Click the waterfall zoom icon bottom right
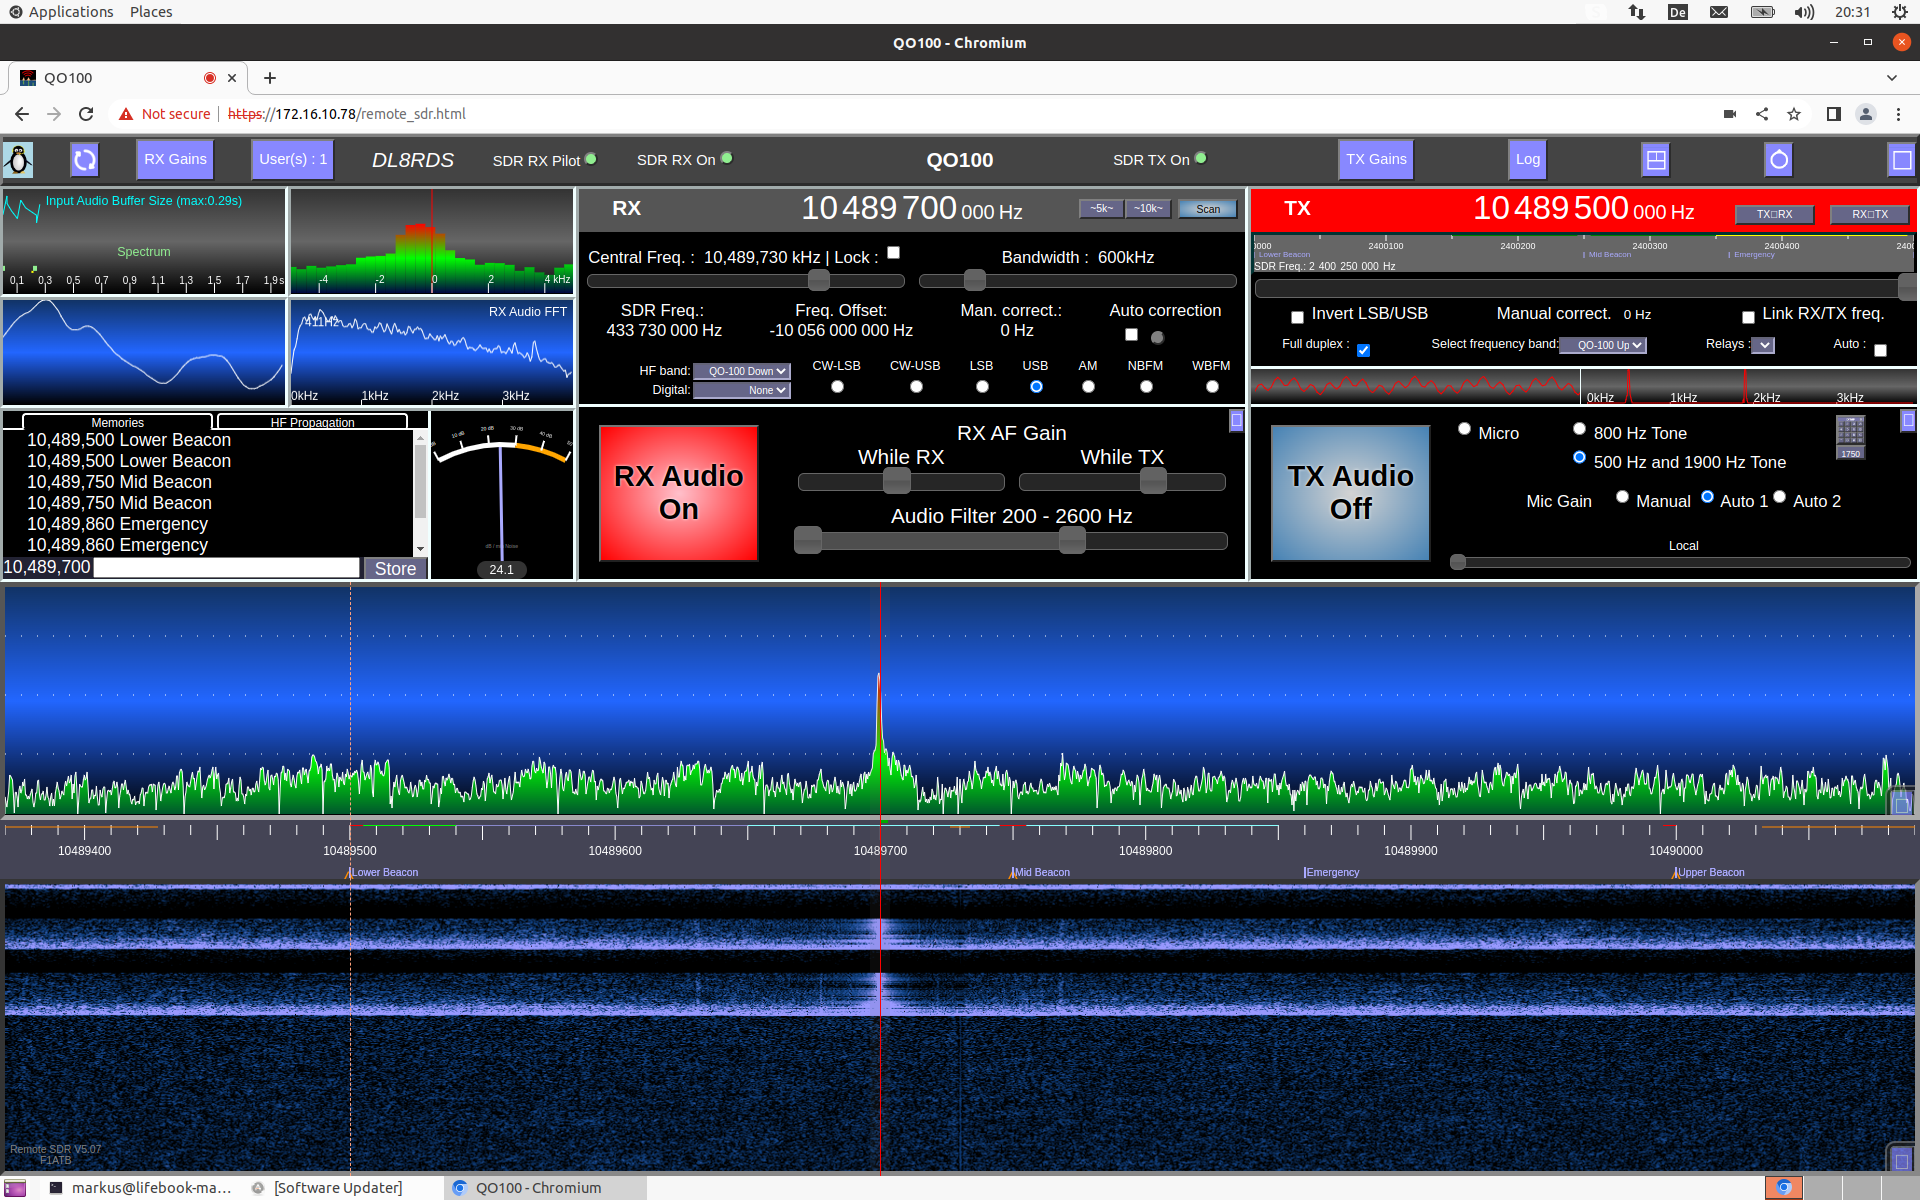The image size is (1920, 1200). click(1901, 1159)
